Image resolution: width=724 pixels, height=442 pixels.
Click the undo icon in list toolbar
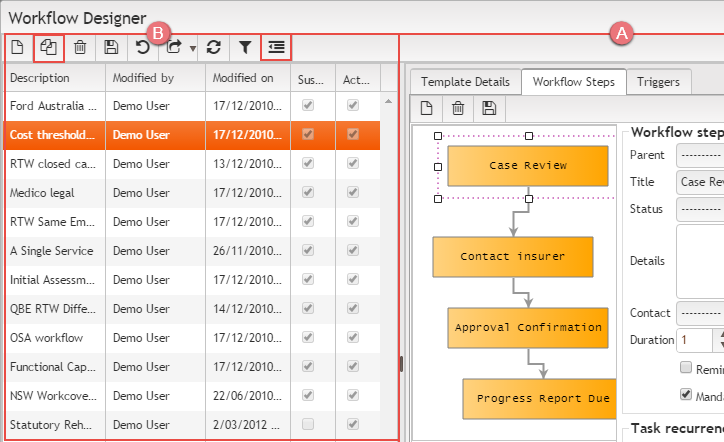143,47
